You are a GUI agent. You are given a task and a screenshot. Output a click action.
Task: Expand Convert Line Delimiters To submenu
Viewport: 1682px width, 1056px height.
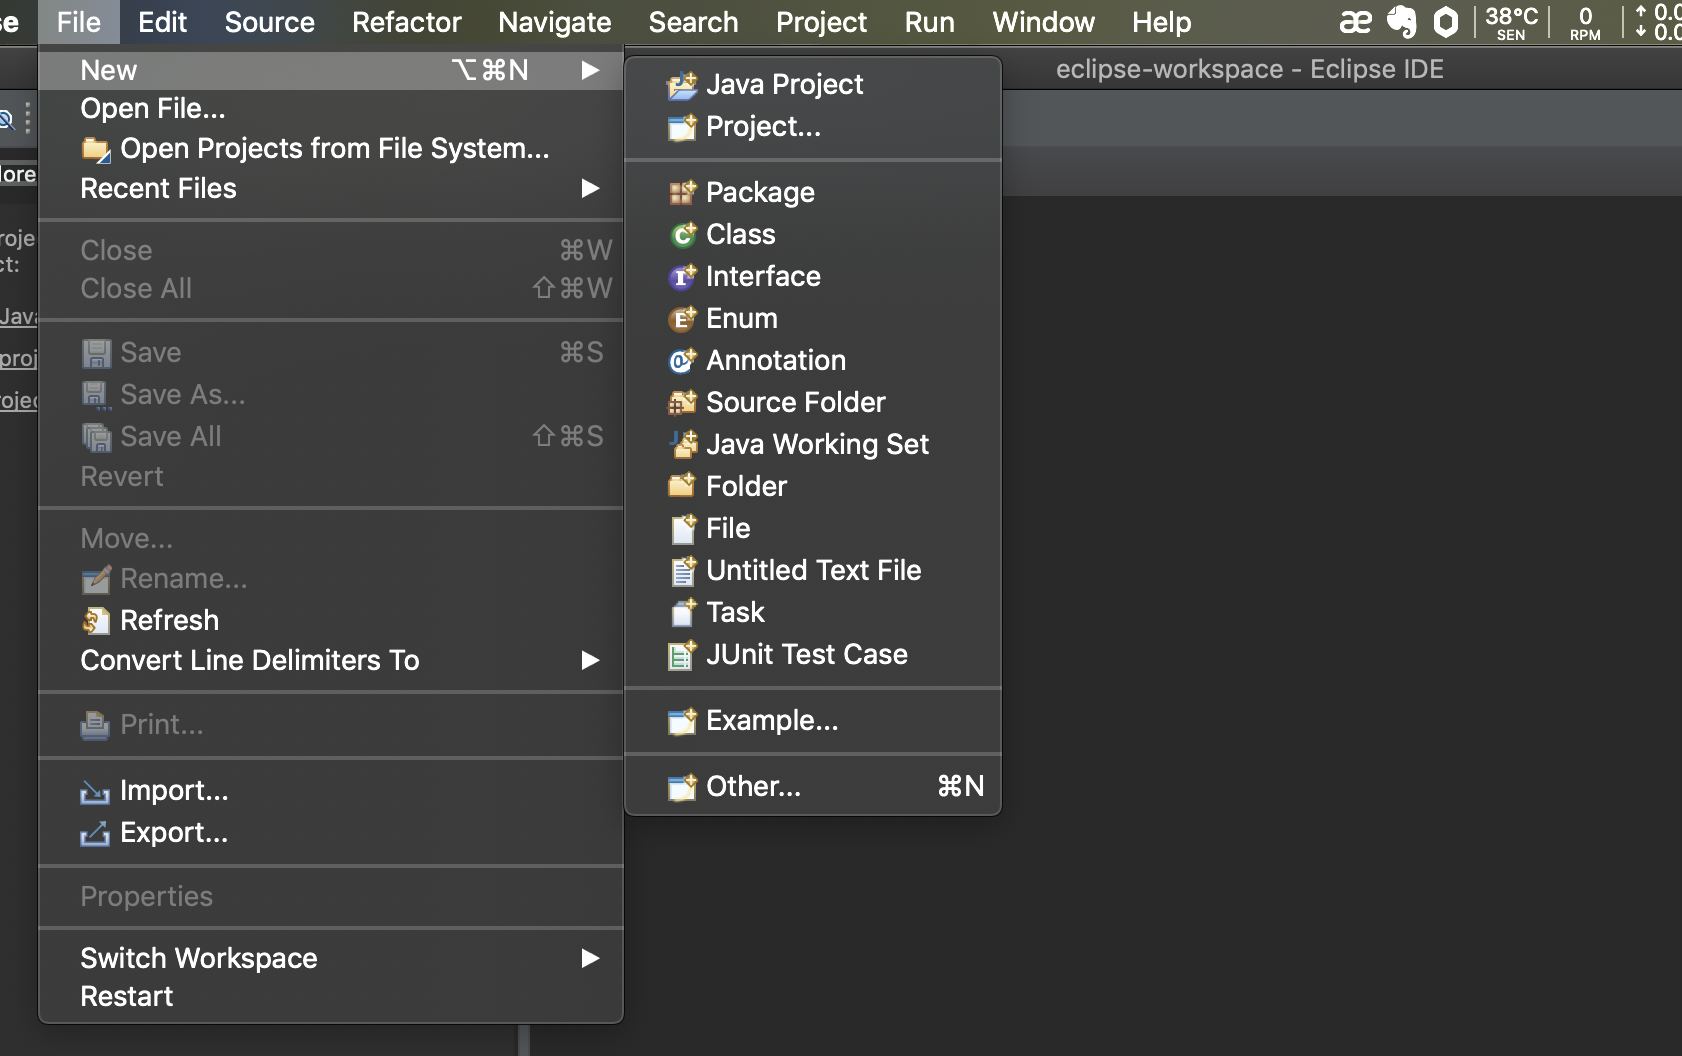590,660
